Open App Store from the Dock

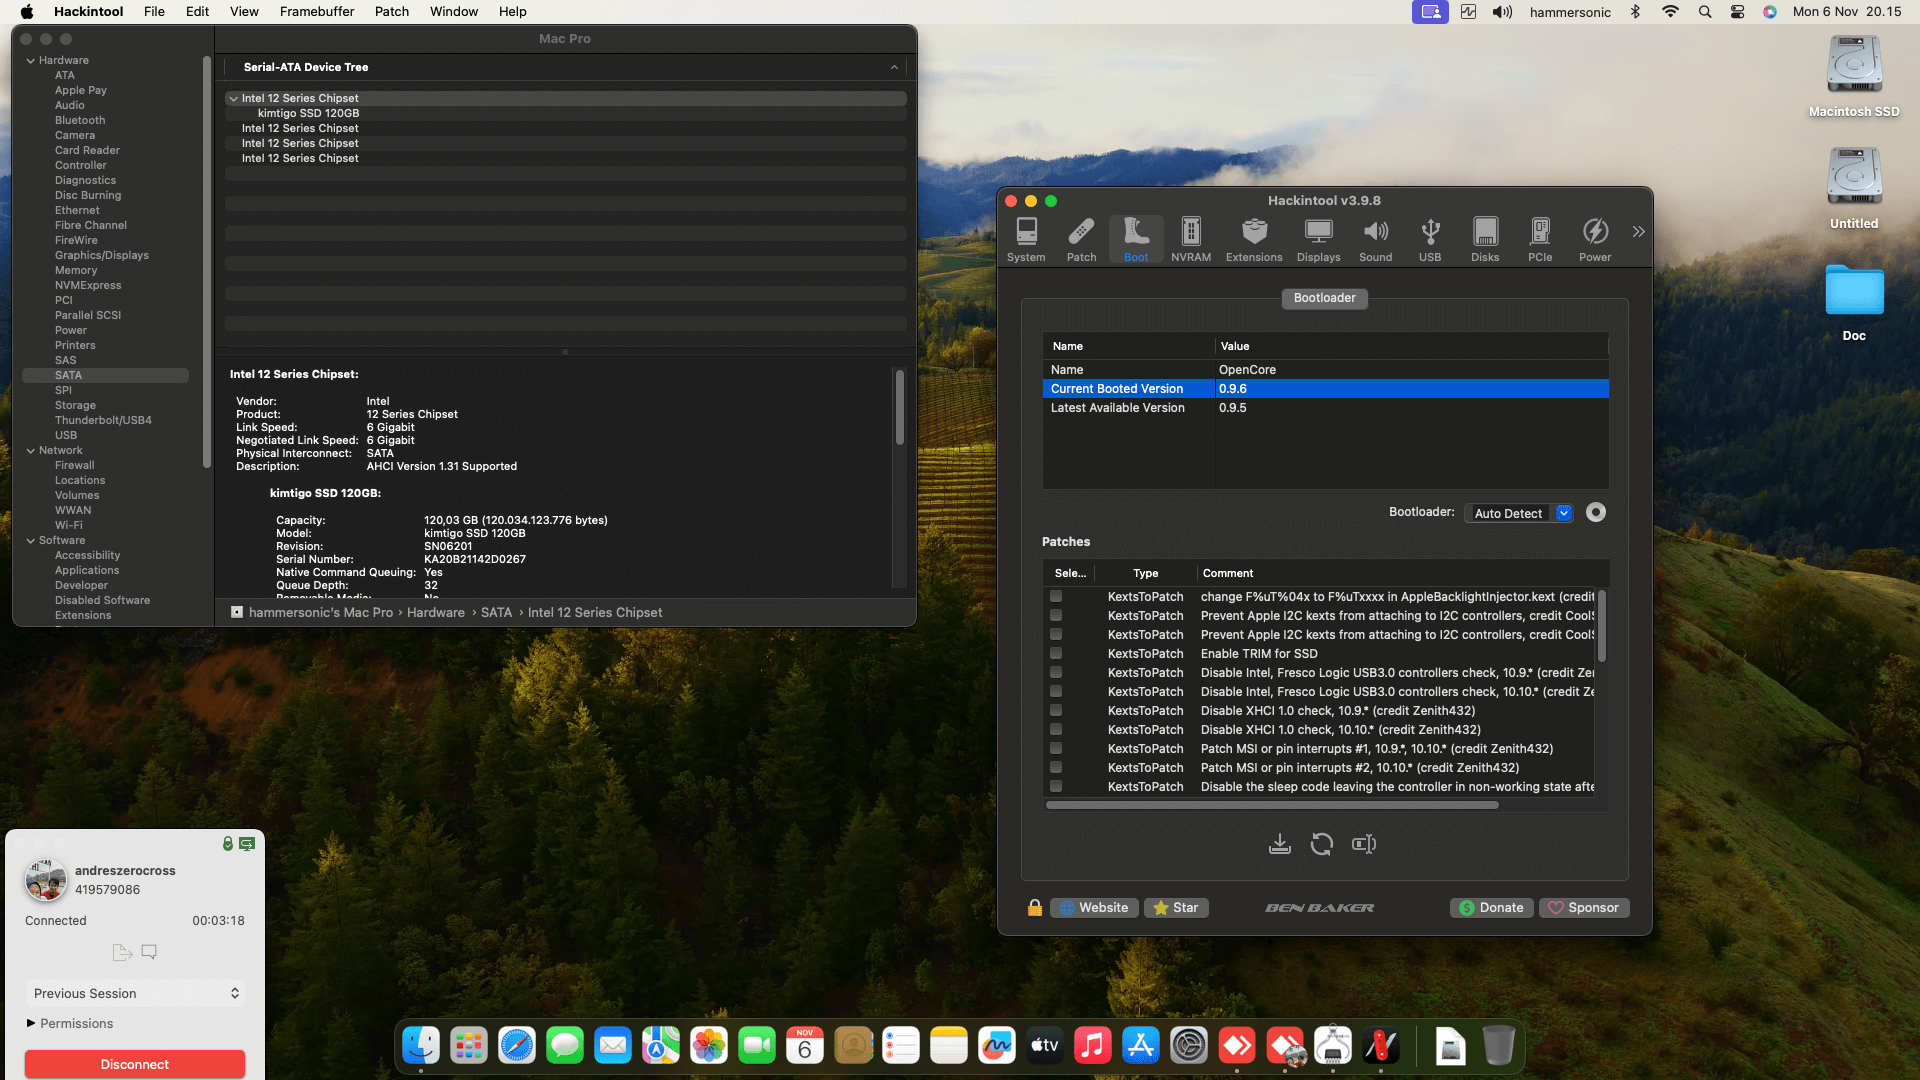(x=1141, y=1046)
